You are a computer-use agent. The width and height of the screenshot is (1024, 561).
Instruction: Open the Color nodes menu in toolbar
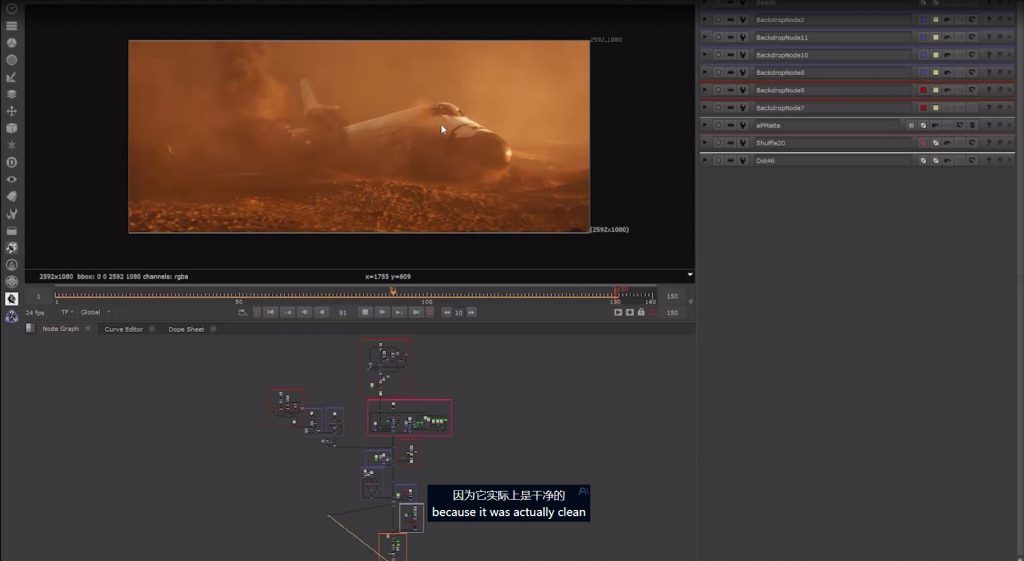click(x=11, y=42)
